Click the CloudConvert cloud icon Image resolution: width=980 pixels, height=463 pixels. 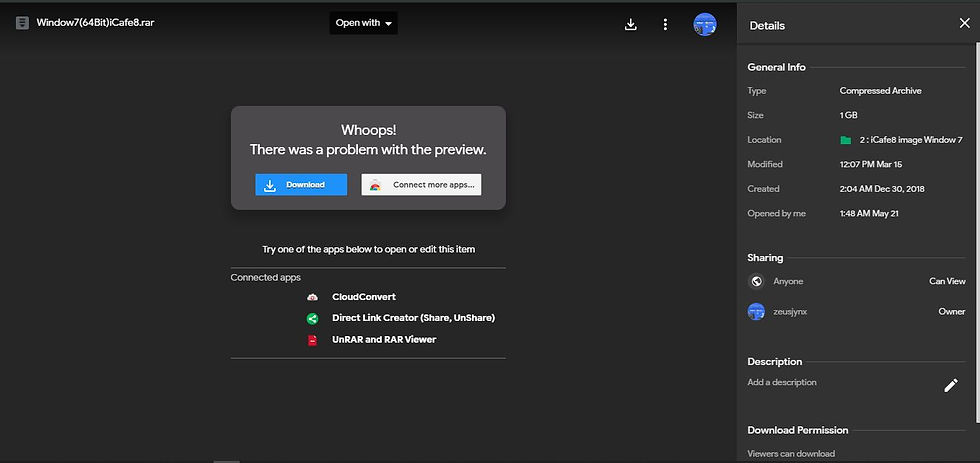pyautogui.click(x=312, y=297)
